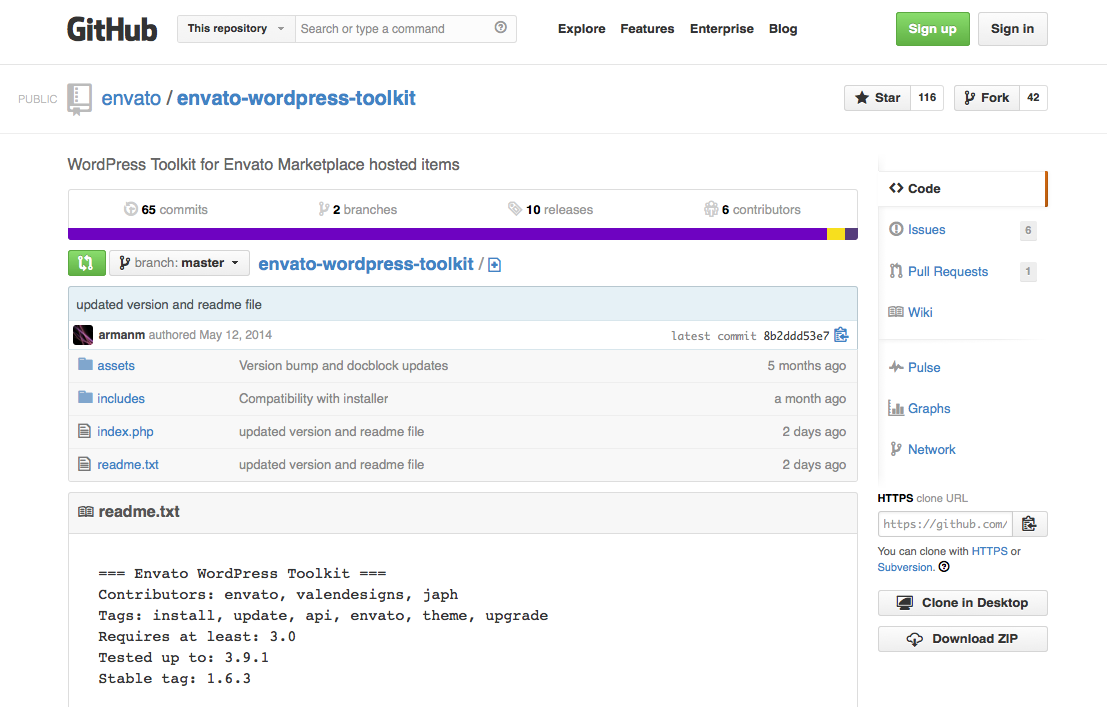Image resolution: width=1107 pixels, height=707 pixels.
Task: Click the repository book icon beside envato
Action: tap(79, 99)
